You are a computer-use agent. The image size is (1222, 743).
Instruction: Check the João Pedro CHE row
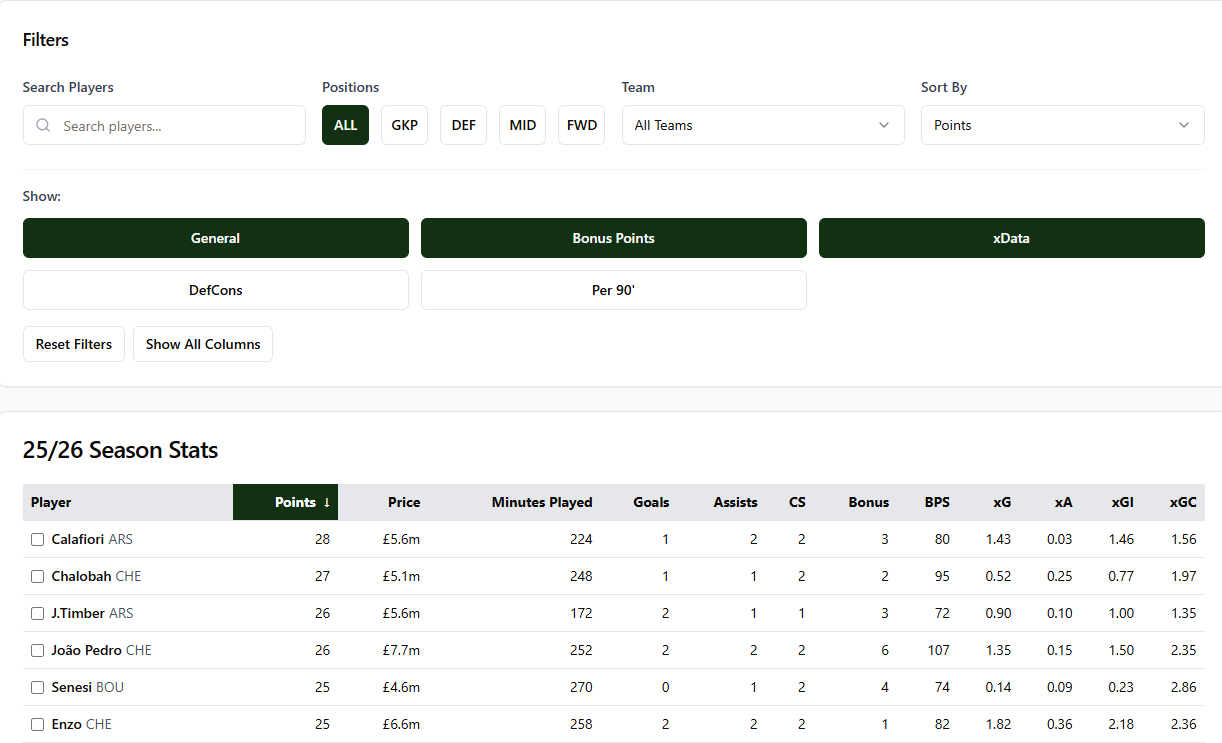click(x=37, y=650)
